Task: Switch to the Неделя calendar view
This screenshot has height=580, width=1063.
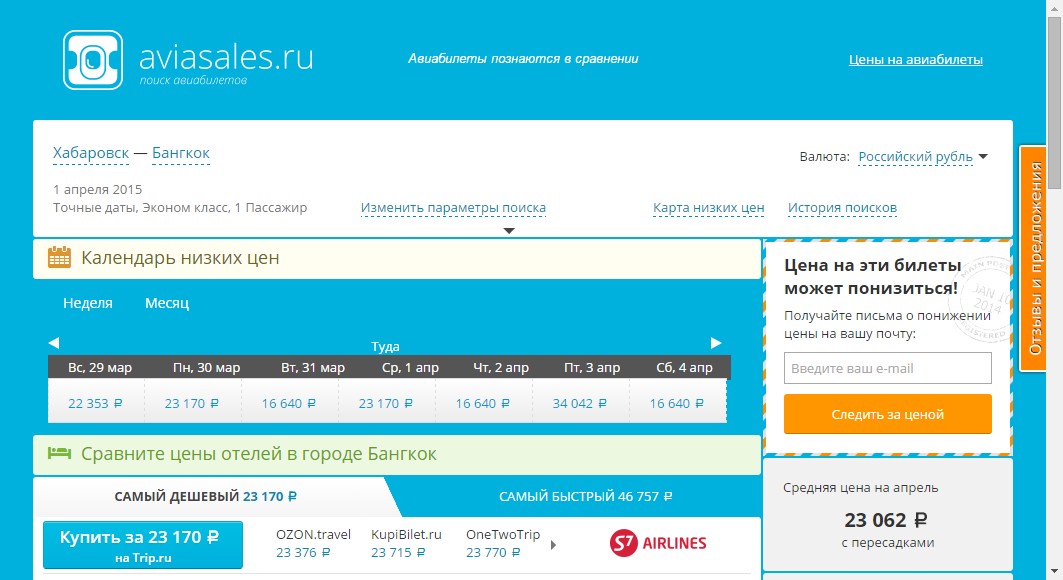Action: click(88, 303)
